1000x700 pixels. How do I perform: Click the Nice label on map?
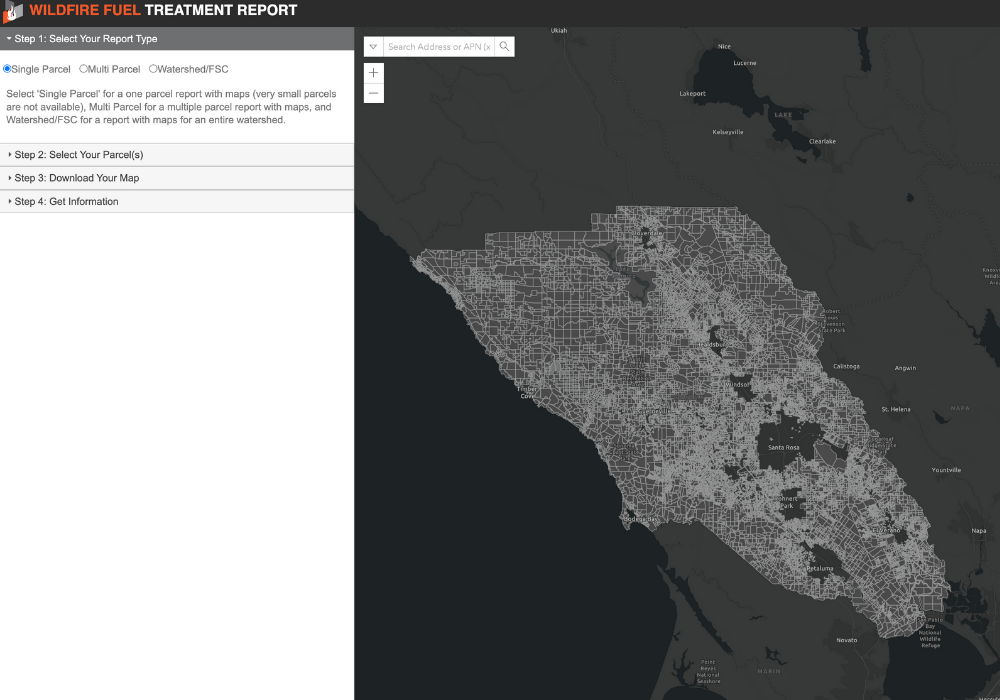pyautogui.click(x=724, y=47)
